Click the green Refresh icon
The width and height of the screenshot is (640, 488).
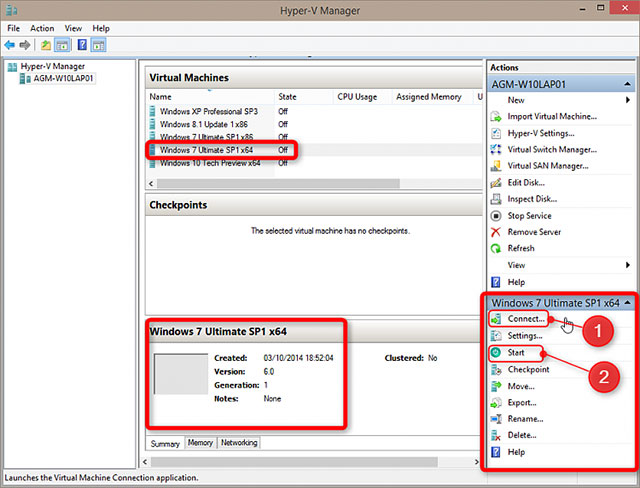tap(496, 248)
